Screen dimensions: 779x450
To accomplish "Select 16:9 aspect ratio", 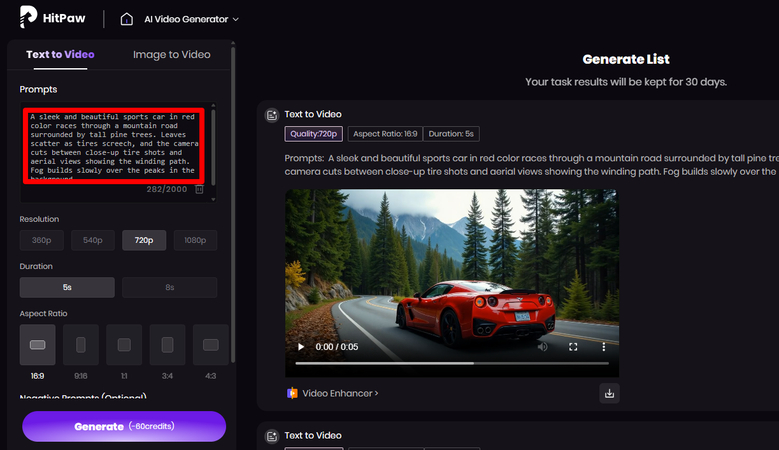I will coord(38,345).
